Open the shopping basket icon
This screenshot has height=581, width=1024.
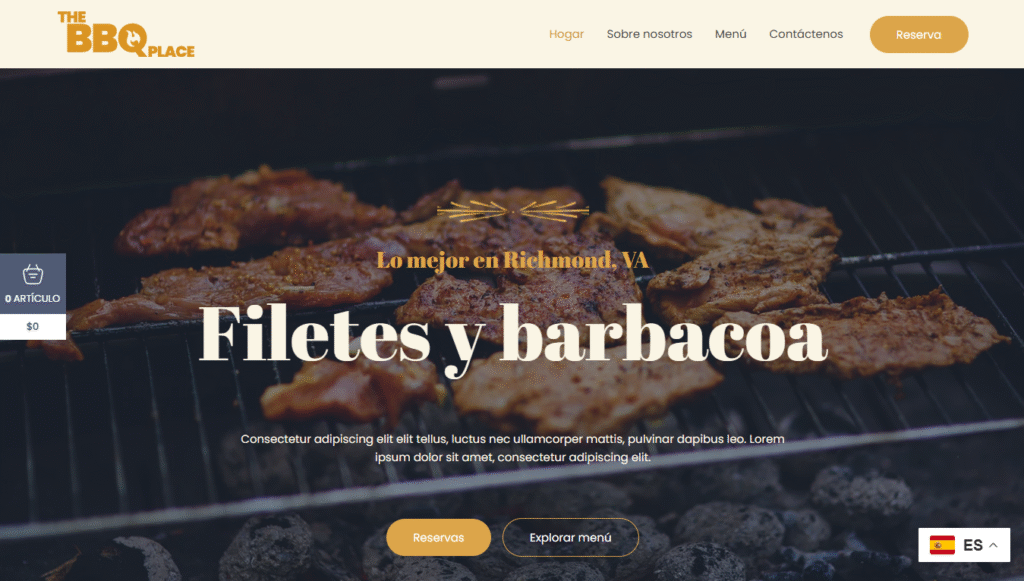(33, 274)
